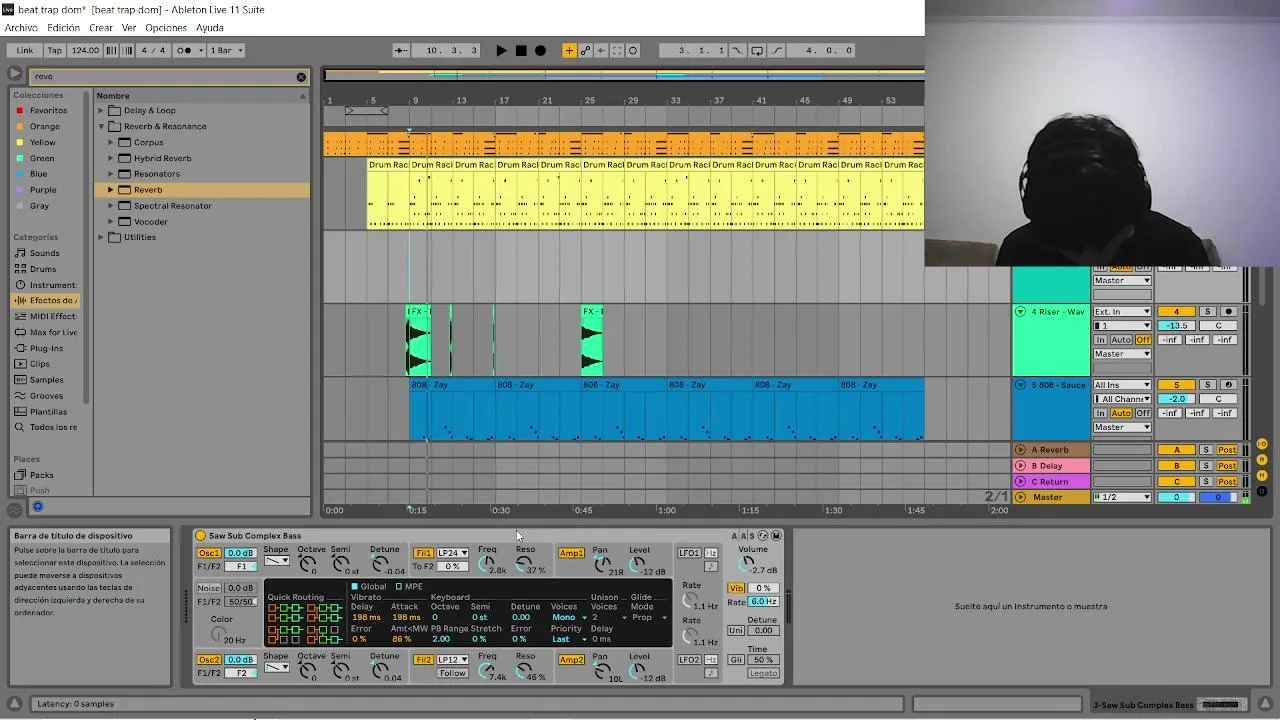
Task: Click the Re-enable Automation arrow icon
Action: (601, 50)
